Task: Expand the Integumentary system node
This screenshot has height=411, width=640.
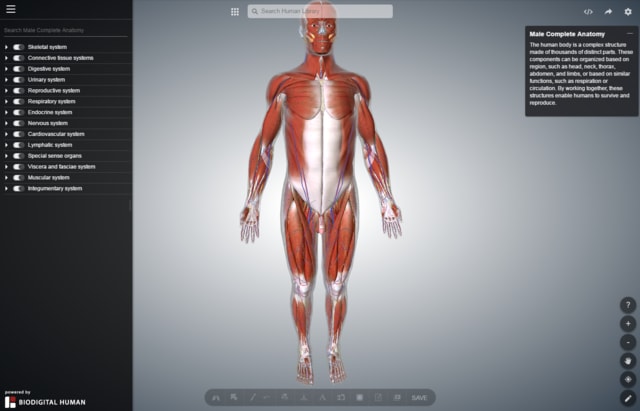Action: coord(6,188)
